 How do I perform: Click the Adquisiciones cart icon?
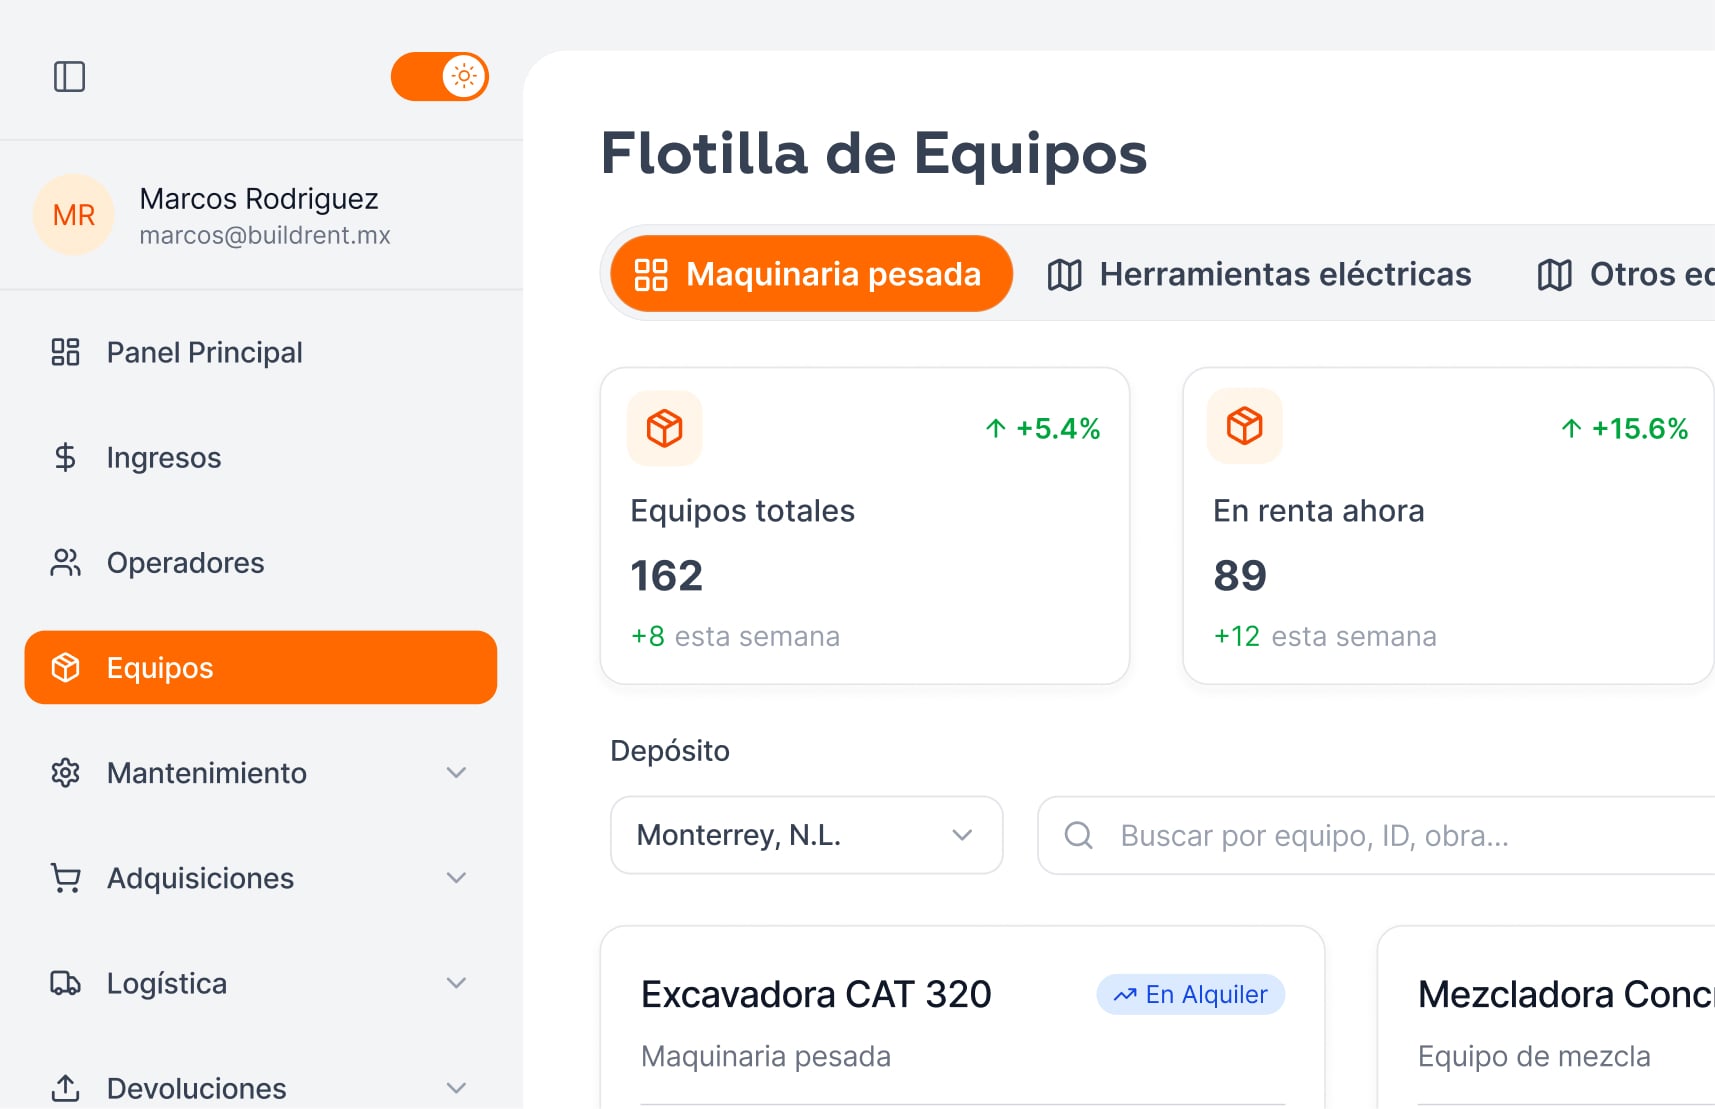click(66, 878)
